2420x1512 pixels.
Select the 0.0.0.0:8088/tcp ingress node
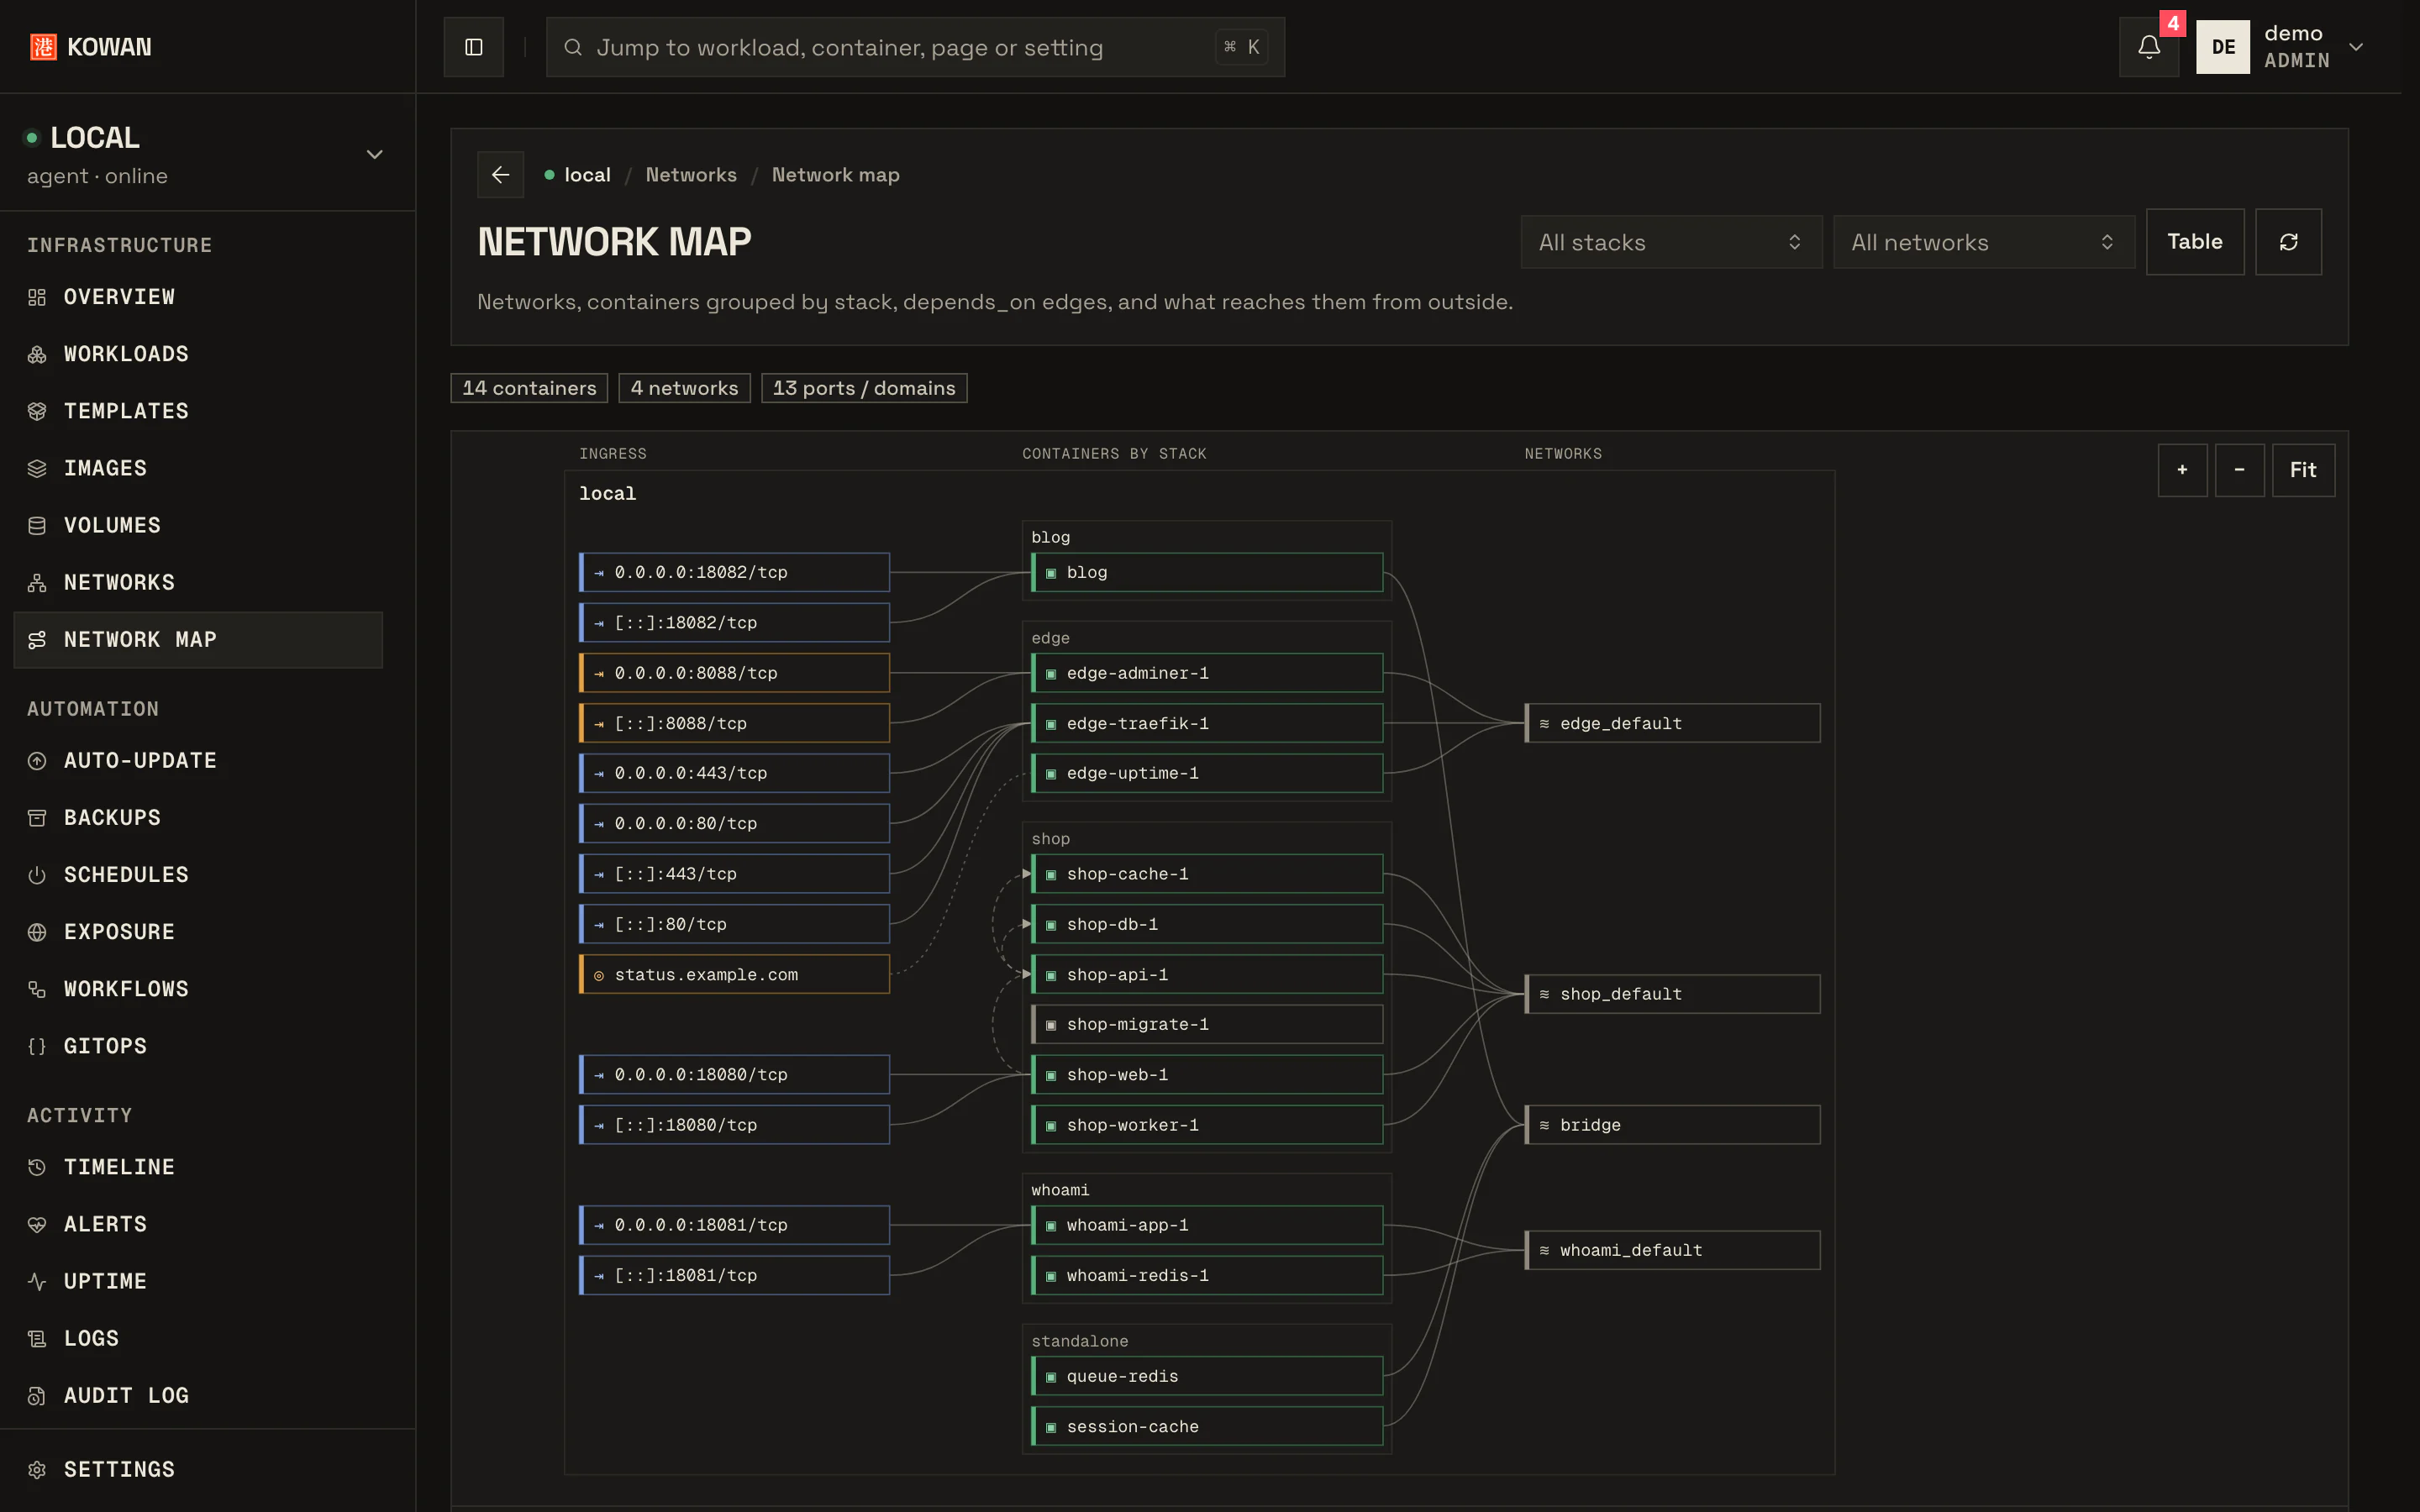pyautogui.click(x=734, y=673)
